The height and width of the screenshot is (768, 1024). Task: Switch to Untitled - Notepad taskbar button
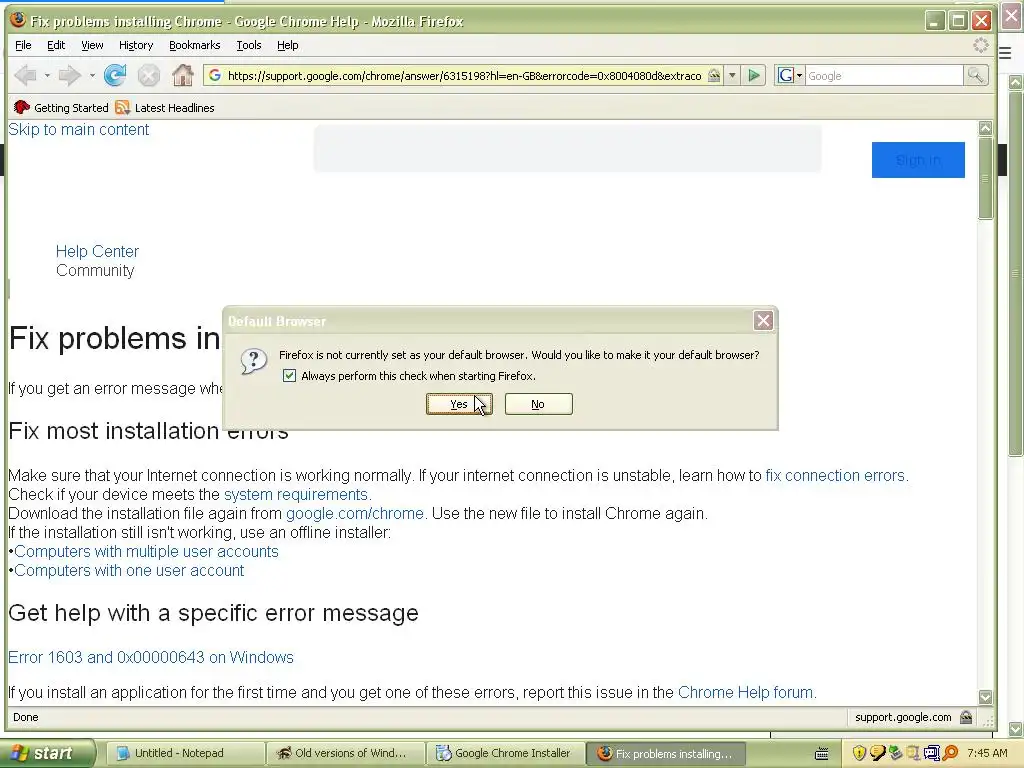pyautogui.click(x=185, y=754)
